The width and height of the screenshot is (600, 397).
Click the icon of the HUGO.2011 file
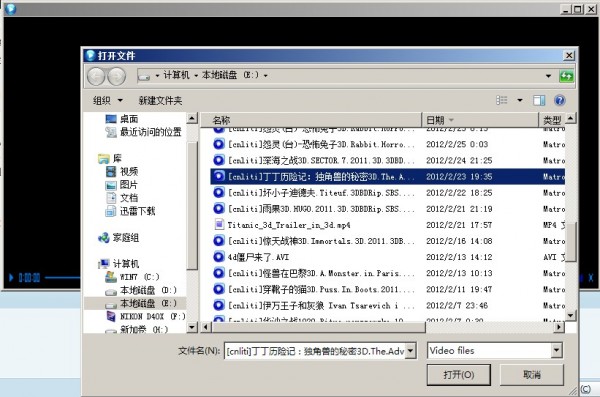(x=218, y=208)
